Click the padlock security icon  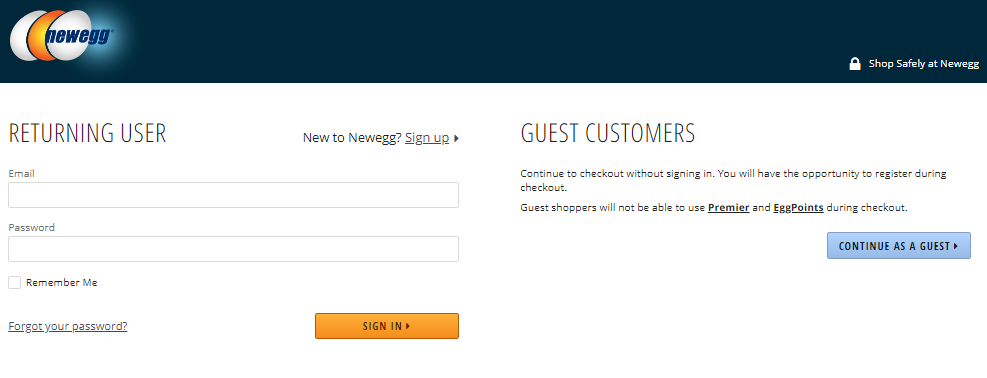pos(855,64)
